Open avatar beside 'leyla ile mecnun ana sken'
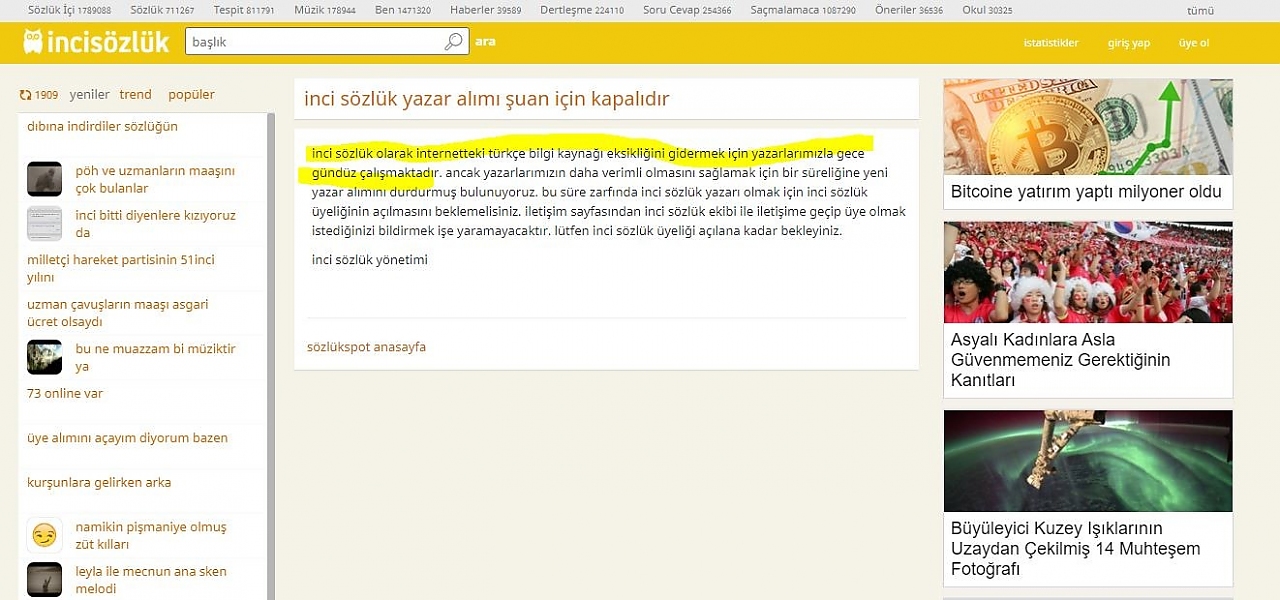Image resolution: width=1280 pixels, height=600 pixels. click(x=45, y=580)
